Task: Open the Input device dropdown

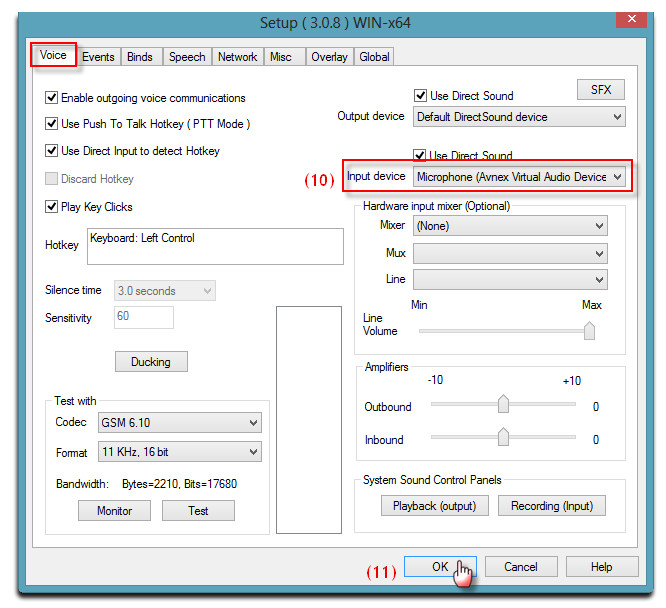Action: point(519,176)
